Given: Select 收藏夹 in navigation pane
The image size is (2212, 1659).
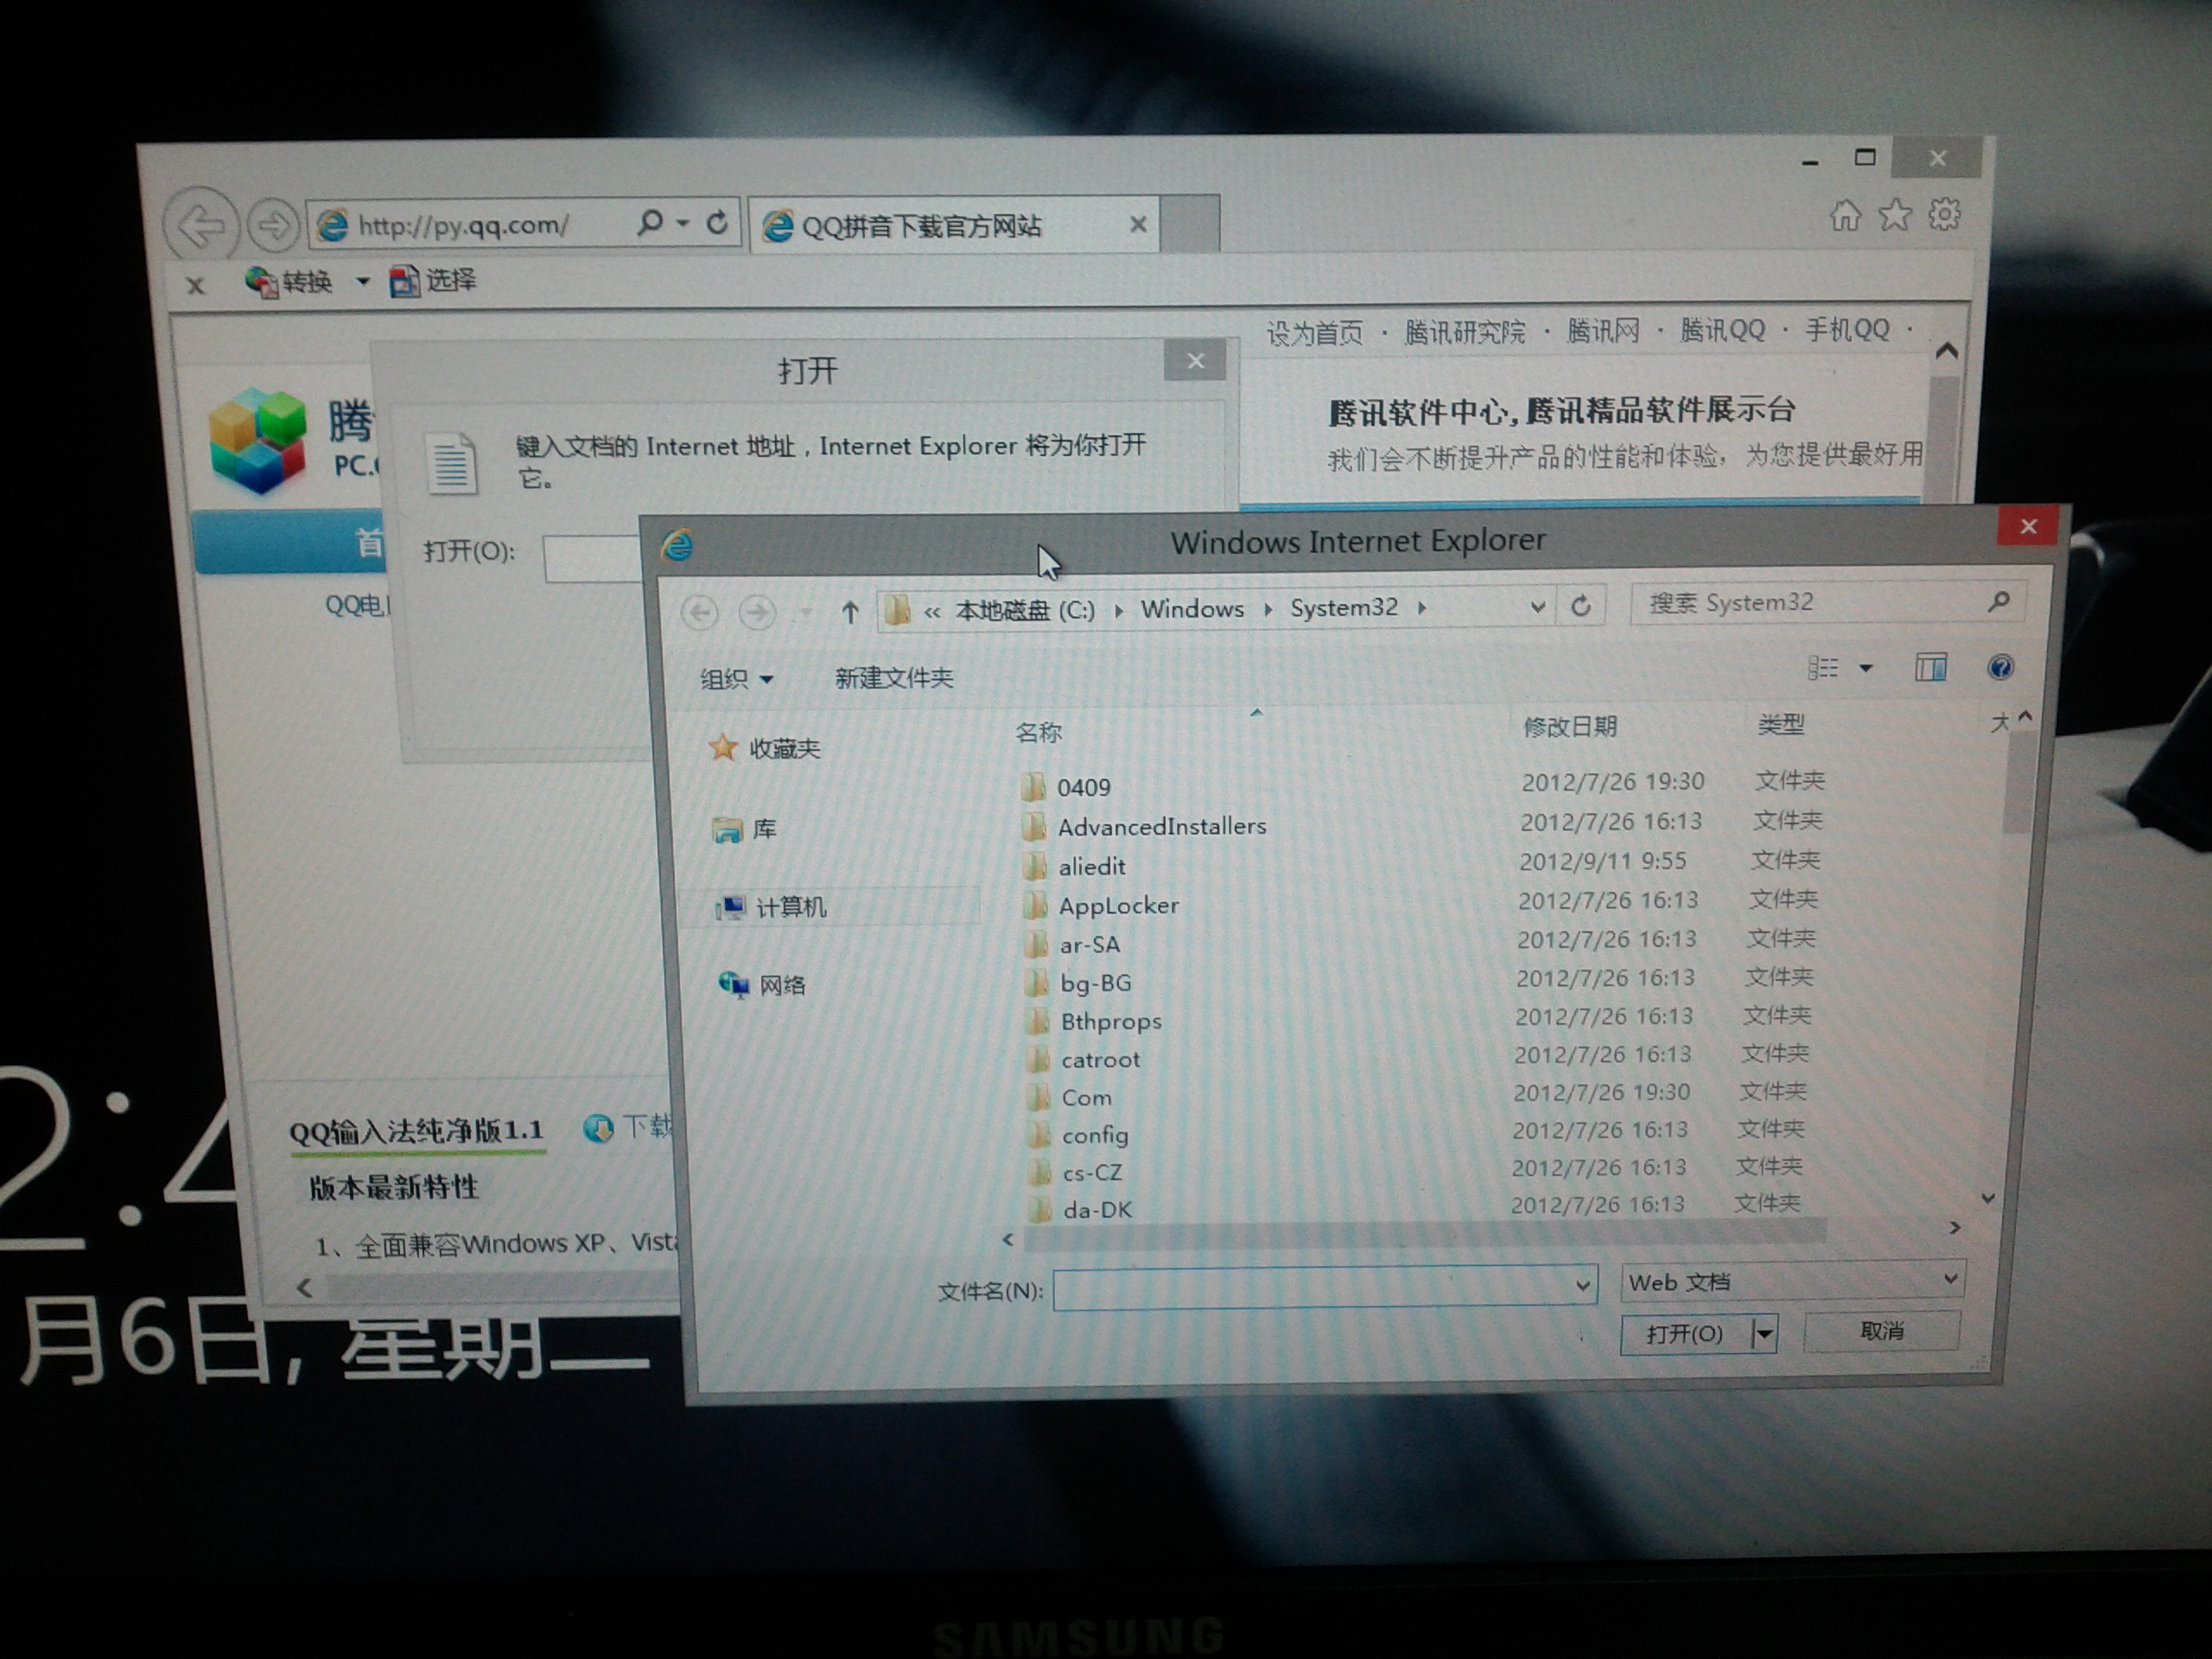Looking at the screenshot, I should (x=765, y=748).
